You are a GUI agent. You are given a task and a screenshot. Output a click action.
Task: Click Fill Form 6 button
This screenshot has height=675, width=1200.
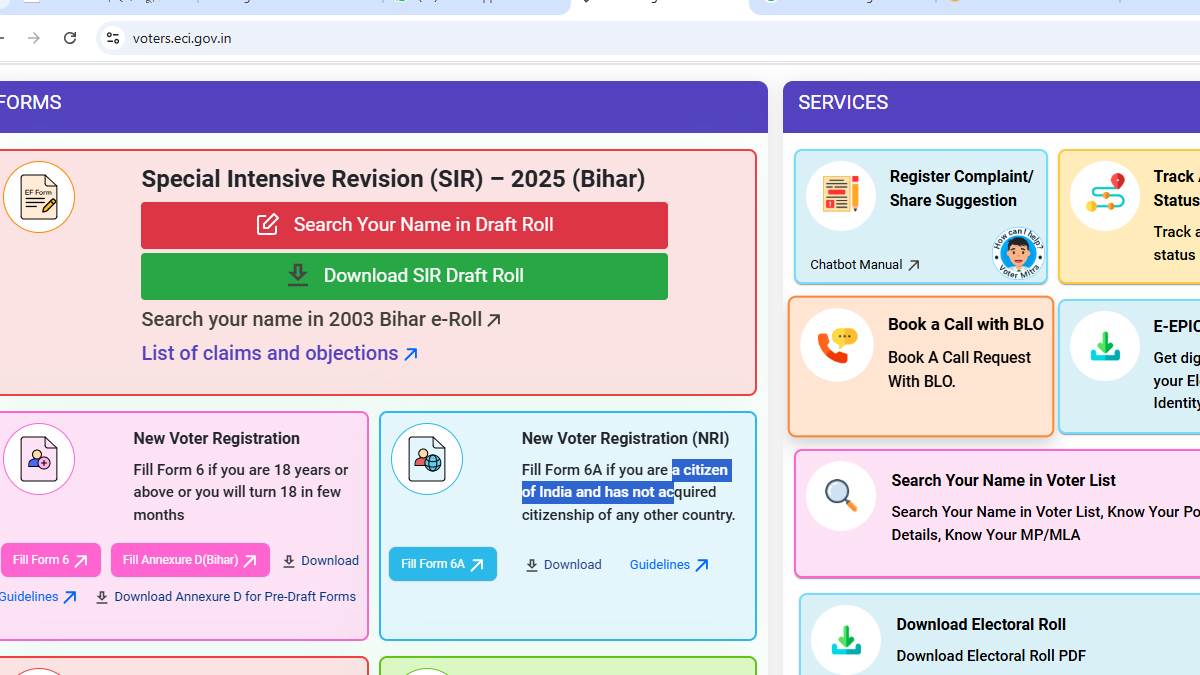coord(50,560)
